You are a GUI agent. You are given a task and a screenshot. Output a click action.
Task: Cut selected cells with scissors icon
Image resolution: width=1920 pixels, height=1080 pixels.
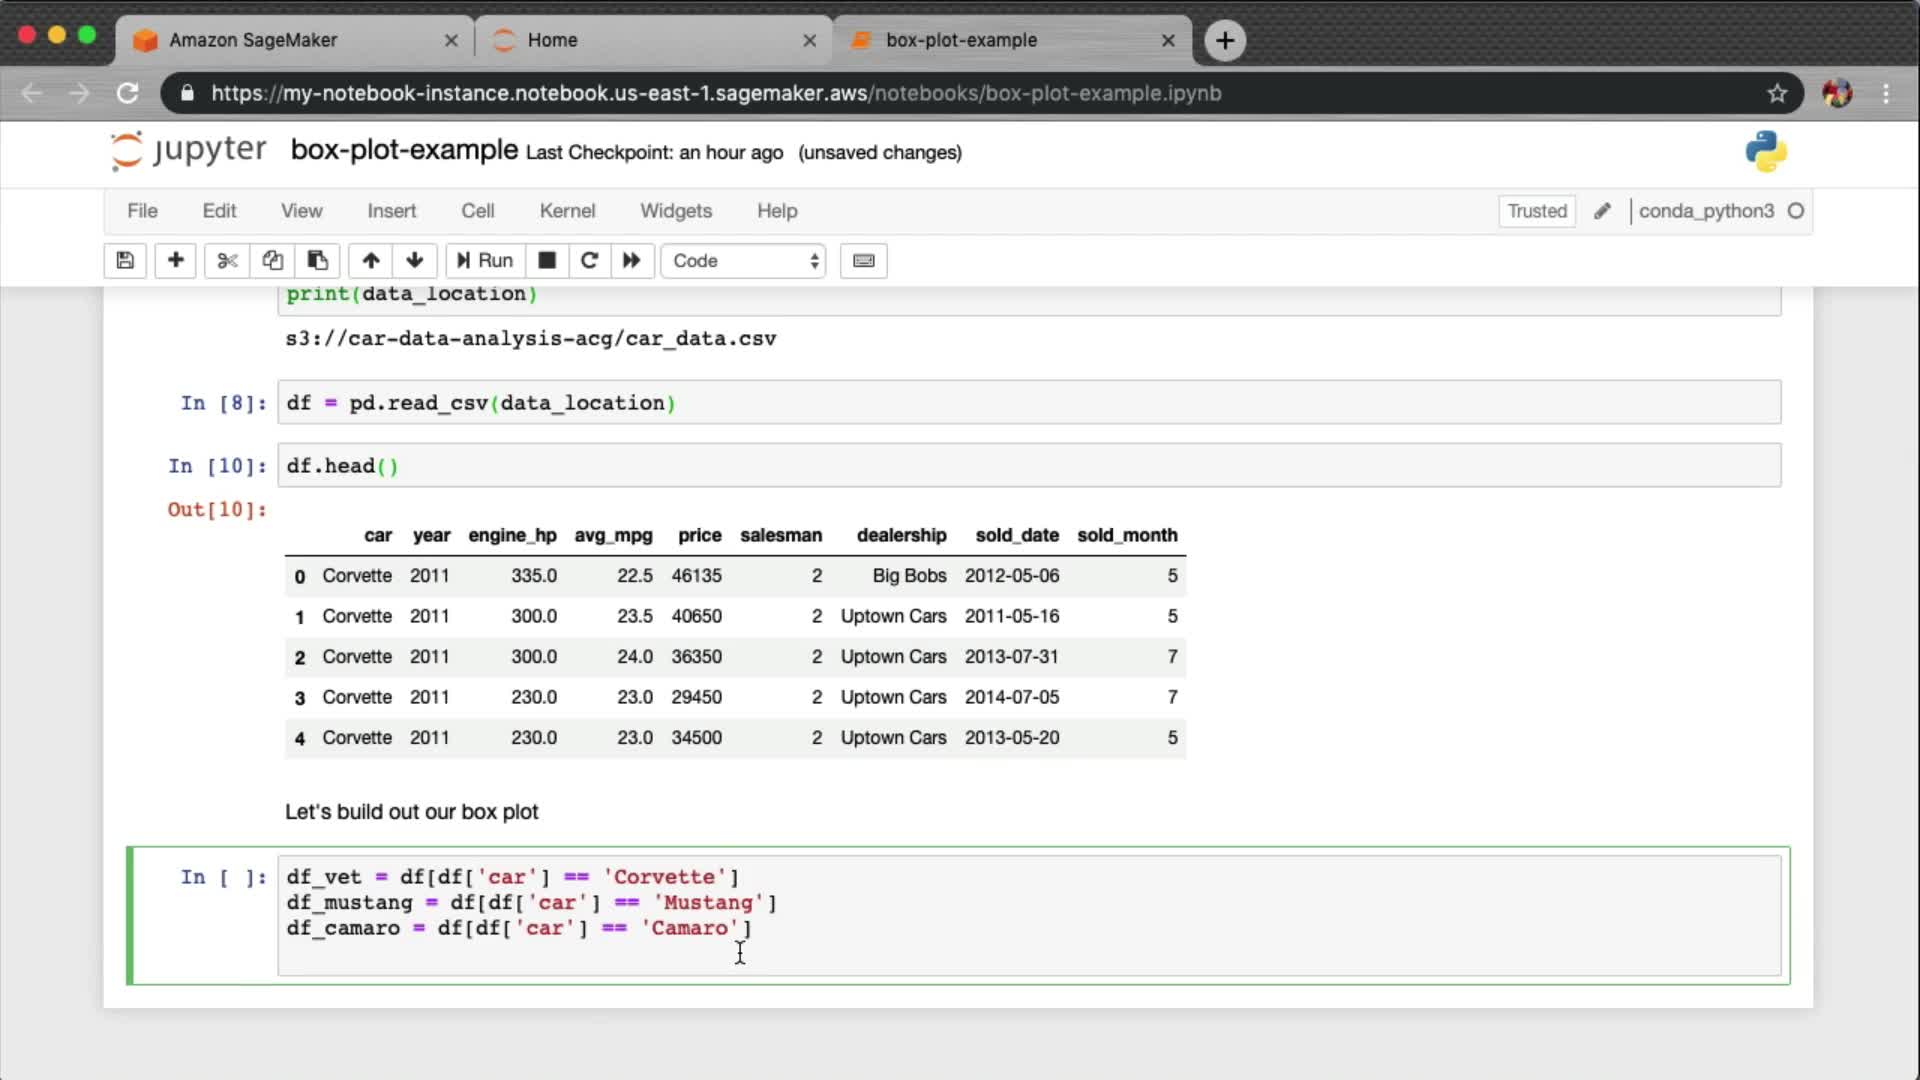click(227, 261)
